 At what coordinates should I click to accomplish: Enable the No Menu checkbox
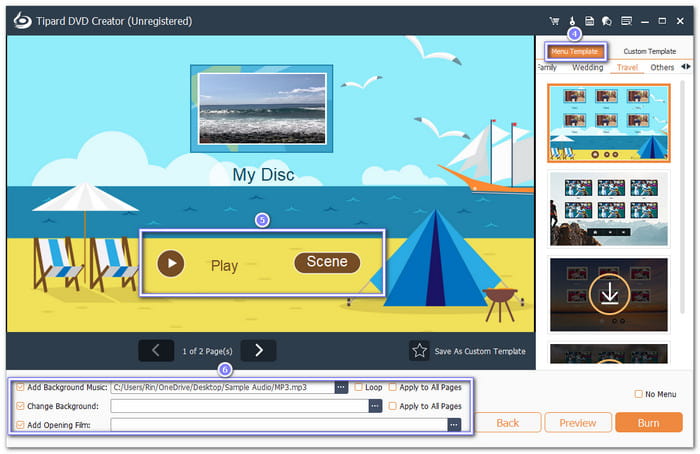(638, 394)
